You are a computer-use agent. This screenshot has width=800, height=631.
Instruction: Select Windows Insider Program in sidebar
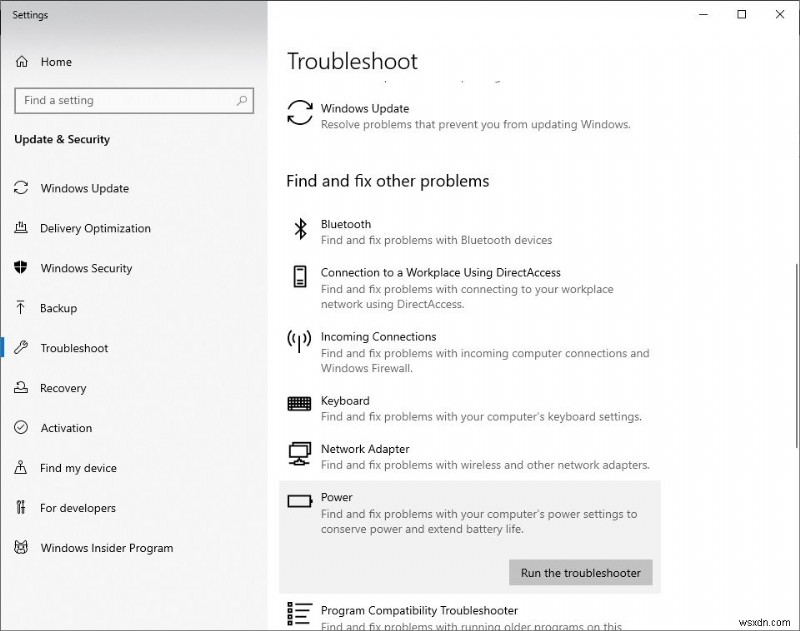tap(106, 548)
